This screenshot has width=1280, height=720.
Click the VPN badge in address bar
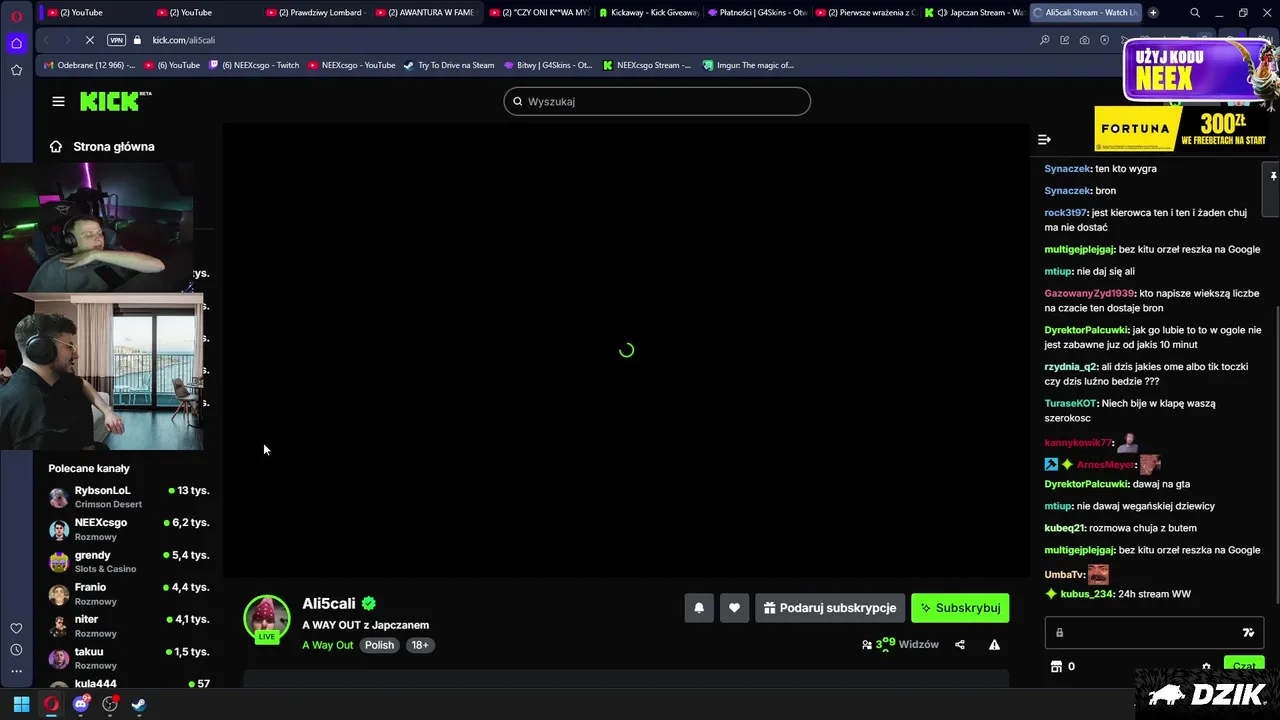(x=116, y=40)
